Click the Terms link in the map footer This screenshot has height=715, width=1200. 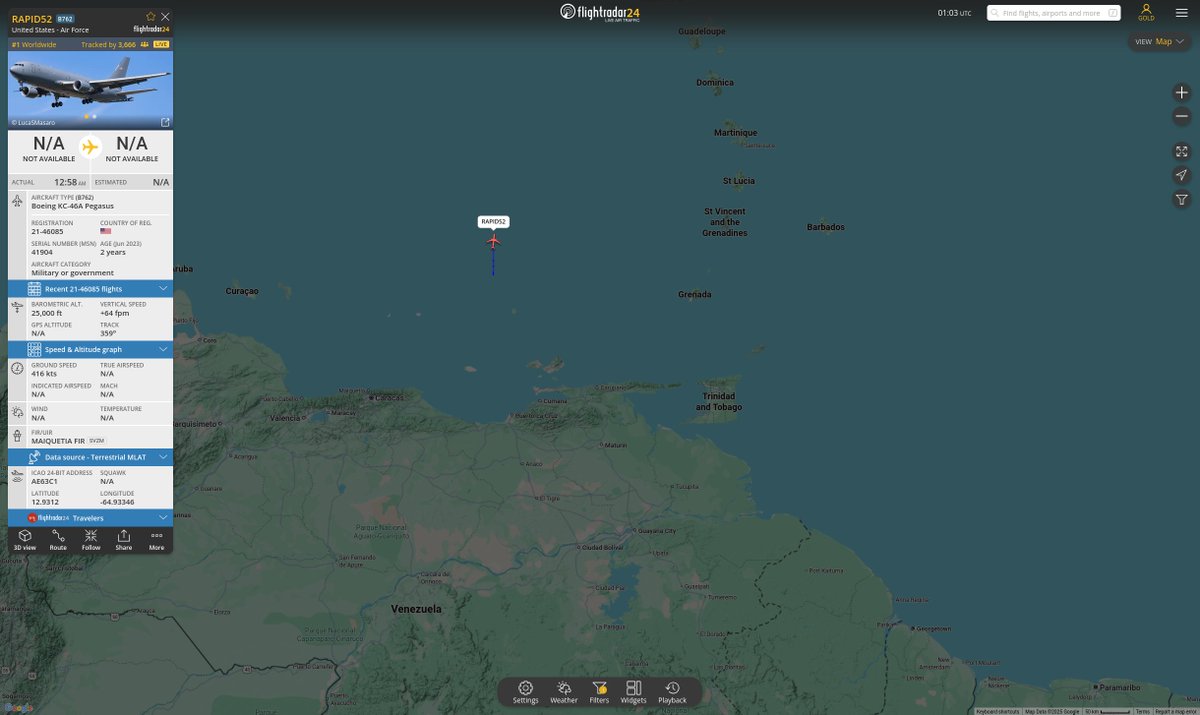pyautogui.click(x=1142, y=711)
